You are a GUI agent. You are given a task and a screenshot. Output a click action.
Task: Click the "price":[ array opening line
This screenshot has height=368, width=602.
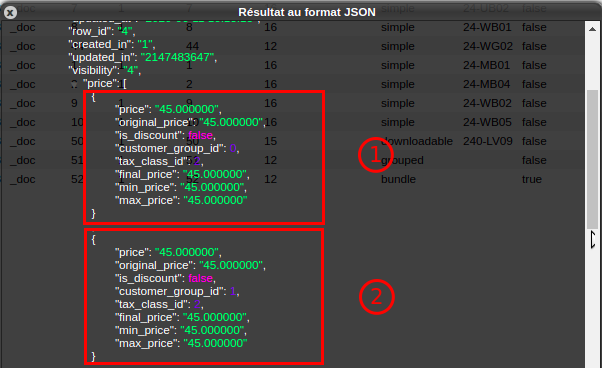pos(104,83)
